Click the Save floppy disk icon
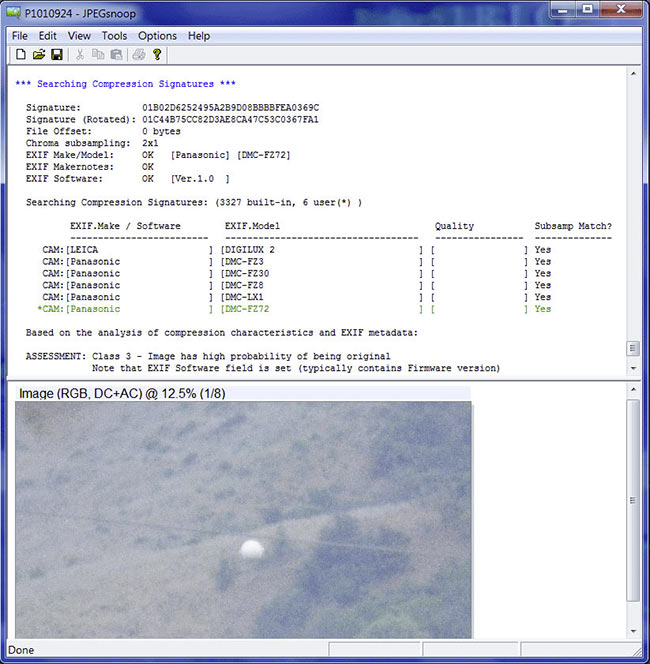 (57, 55)
